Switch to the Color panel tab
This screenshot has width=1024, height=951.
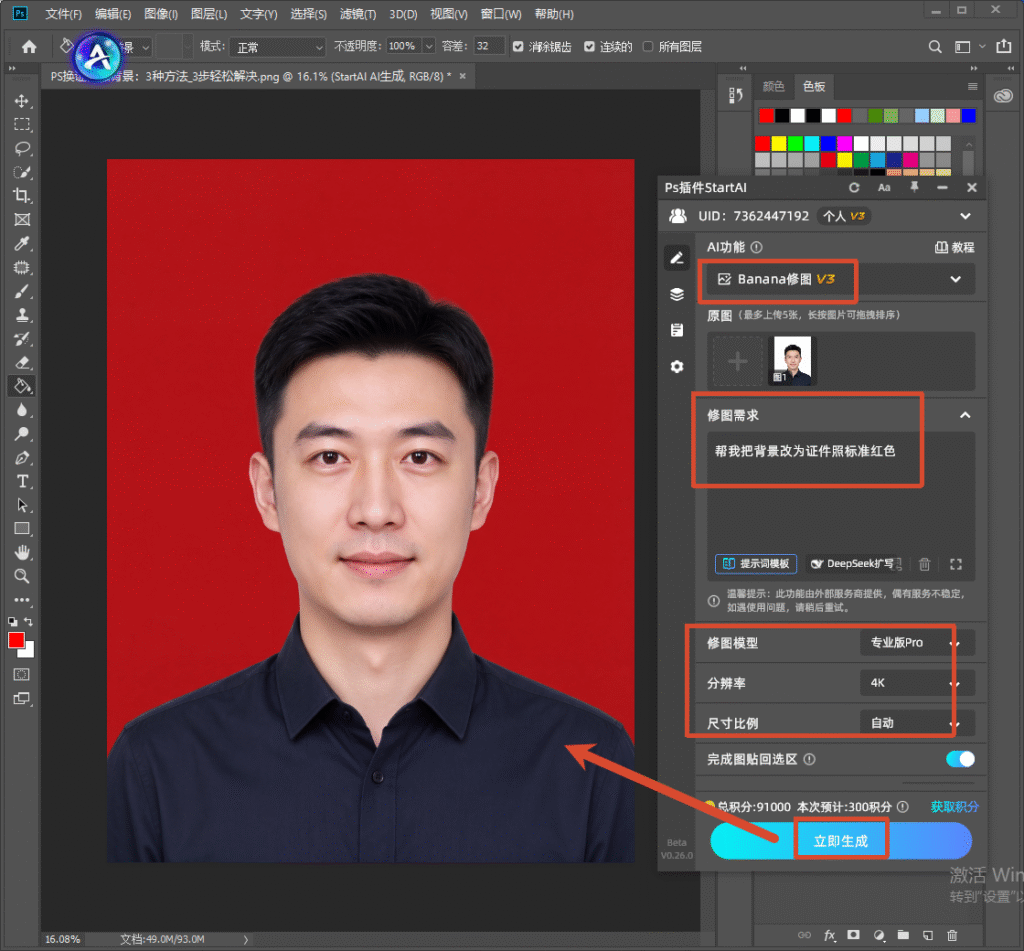pyautogui.click(x=773, y=87)
